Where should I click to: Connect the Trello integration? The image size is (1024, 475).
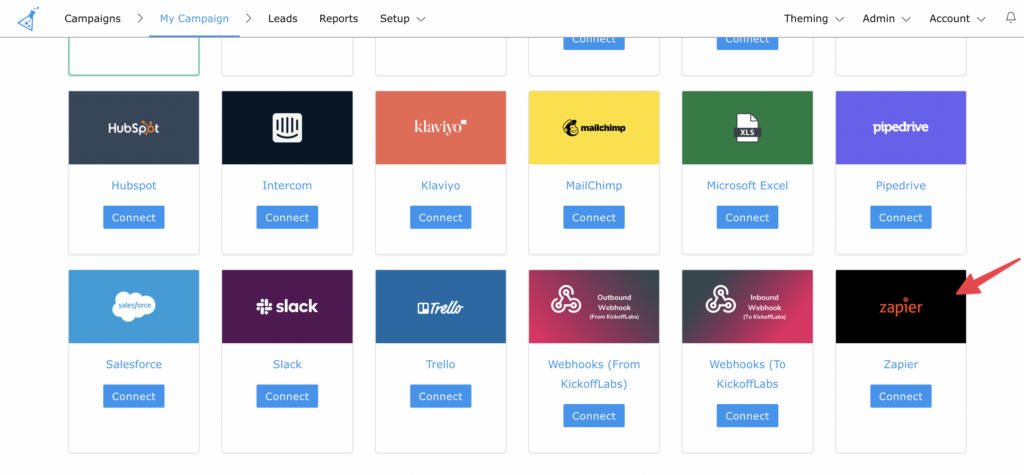(x=441, y=397)
